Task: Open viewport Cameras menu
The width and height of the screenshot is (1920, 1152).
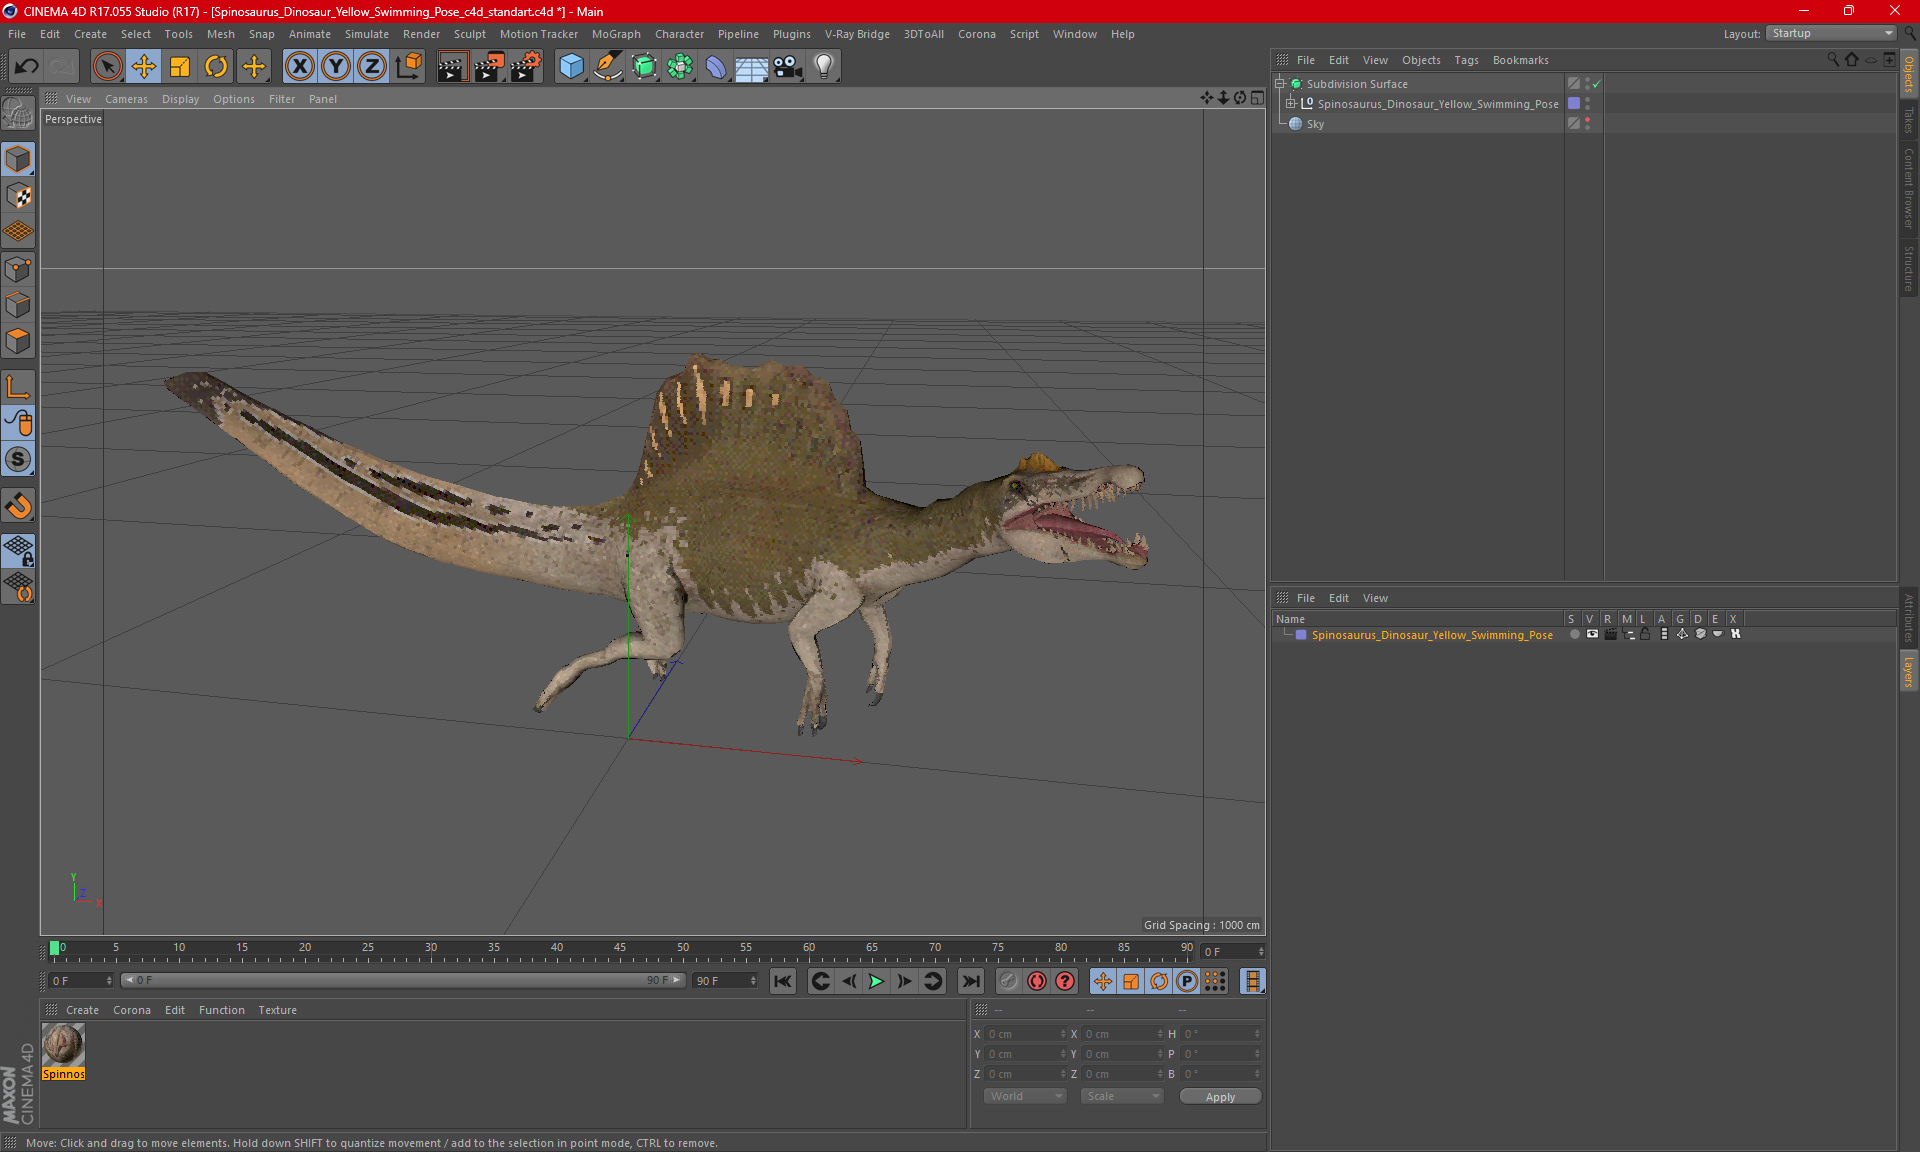Action: [126, 99]
